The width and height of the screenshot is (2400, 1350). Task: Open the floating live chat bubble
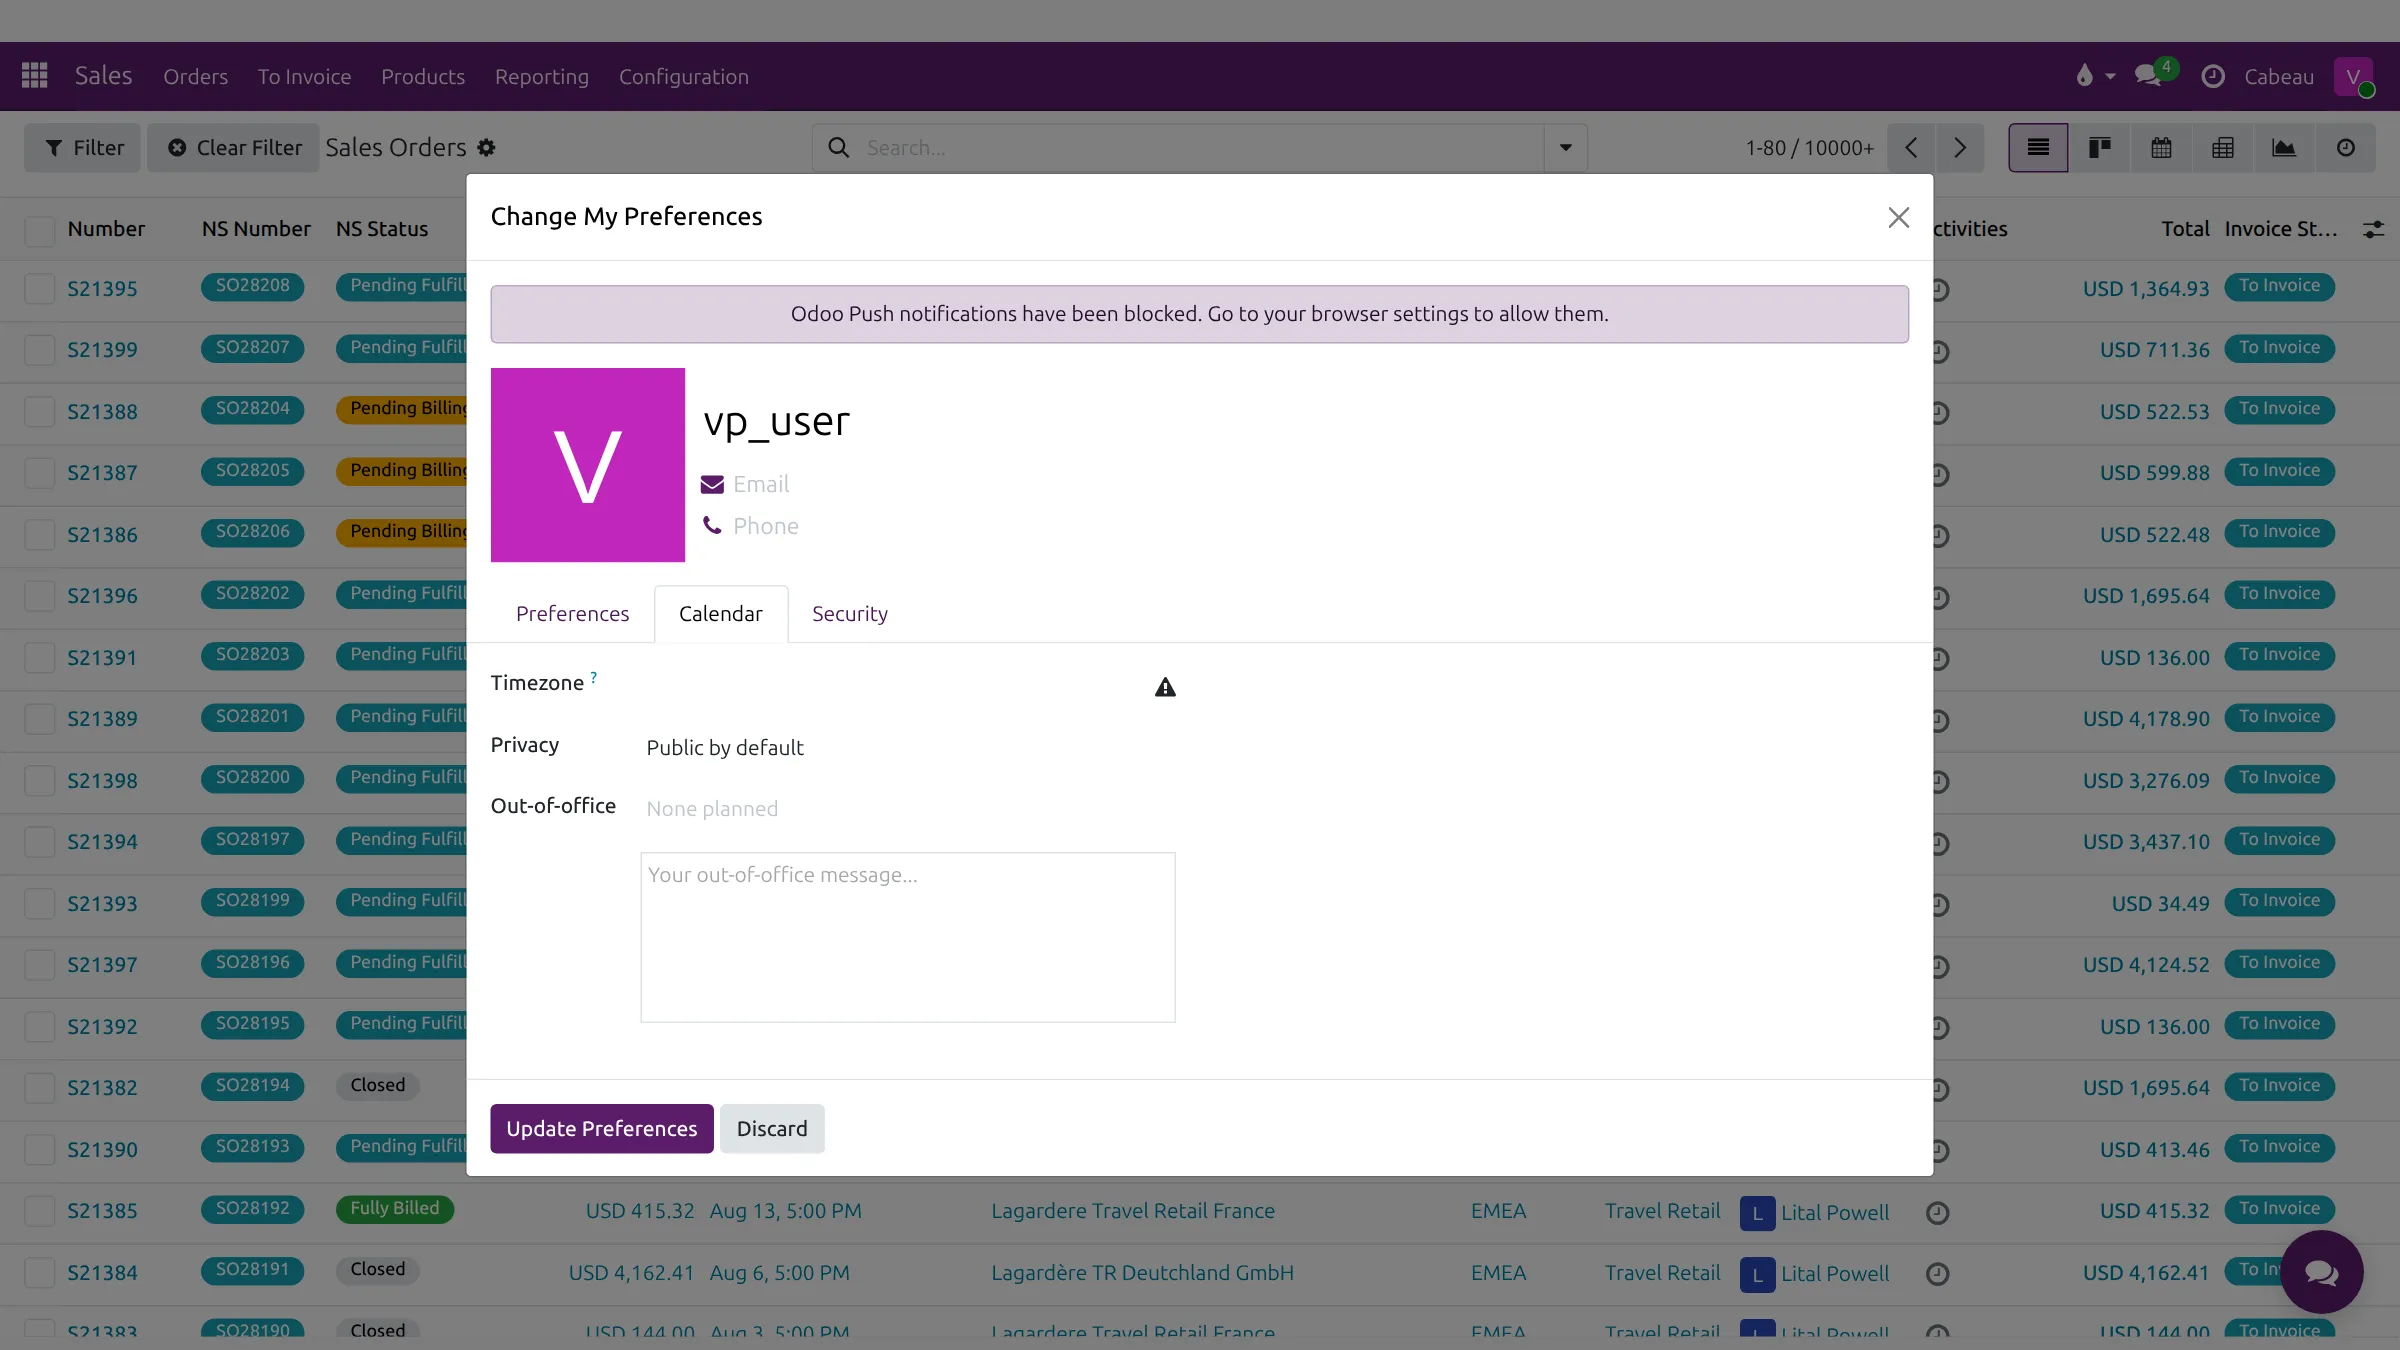(2321, 1272)
